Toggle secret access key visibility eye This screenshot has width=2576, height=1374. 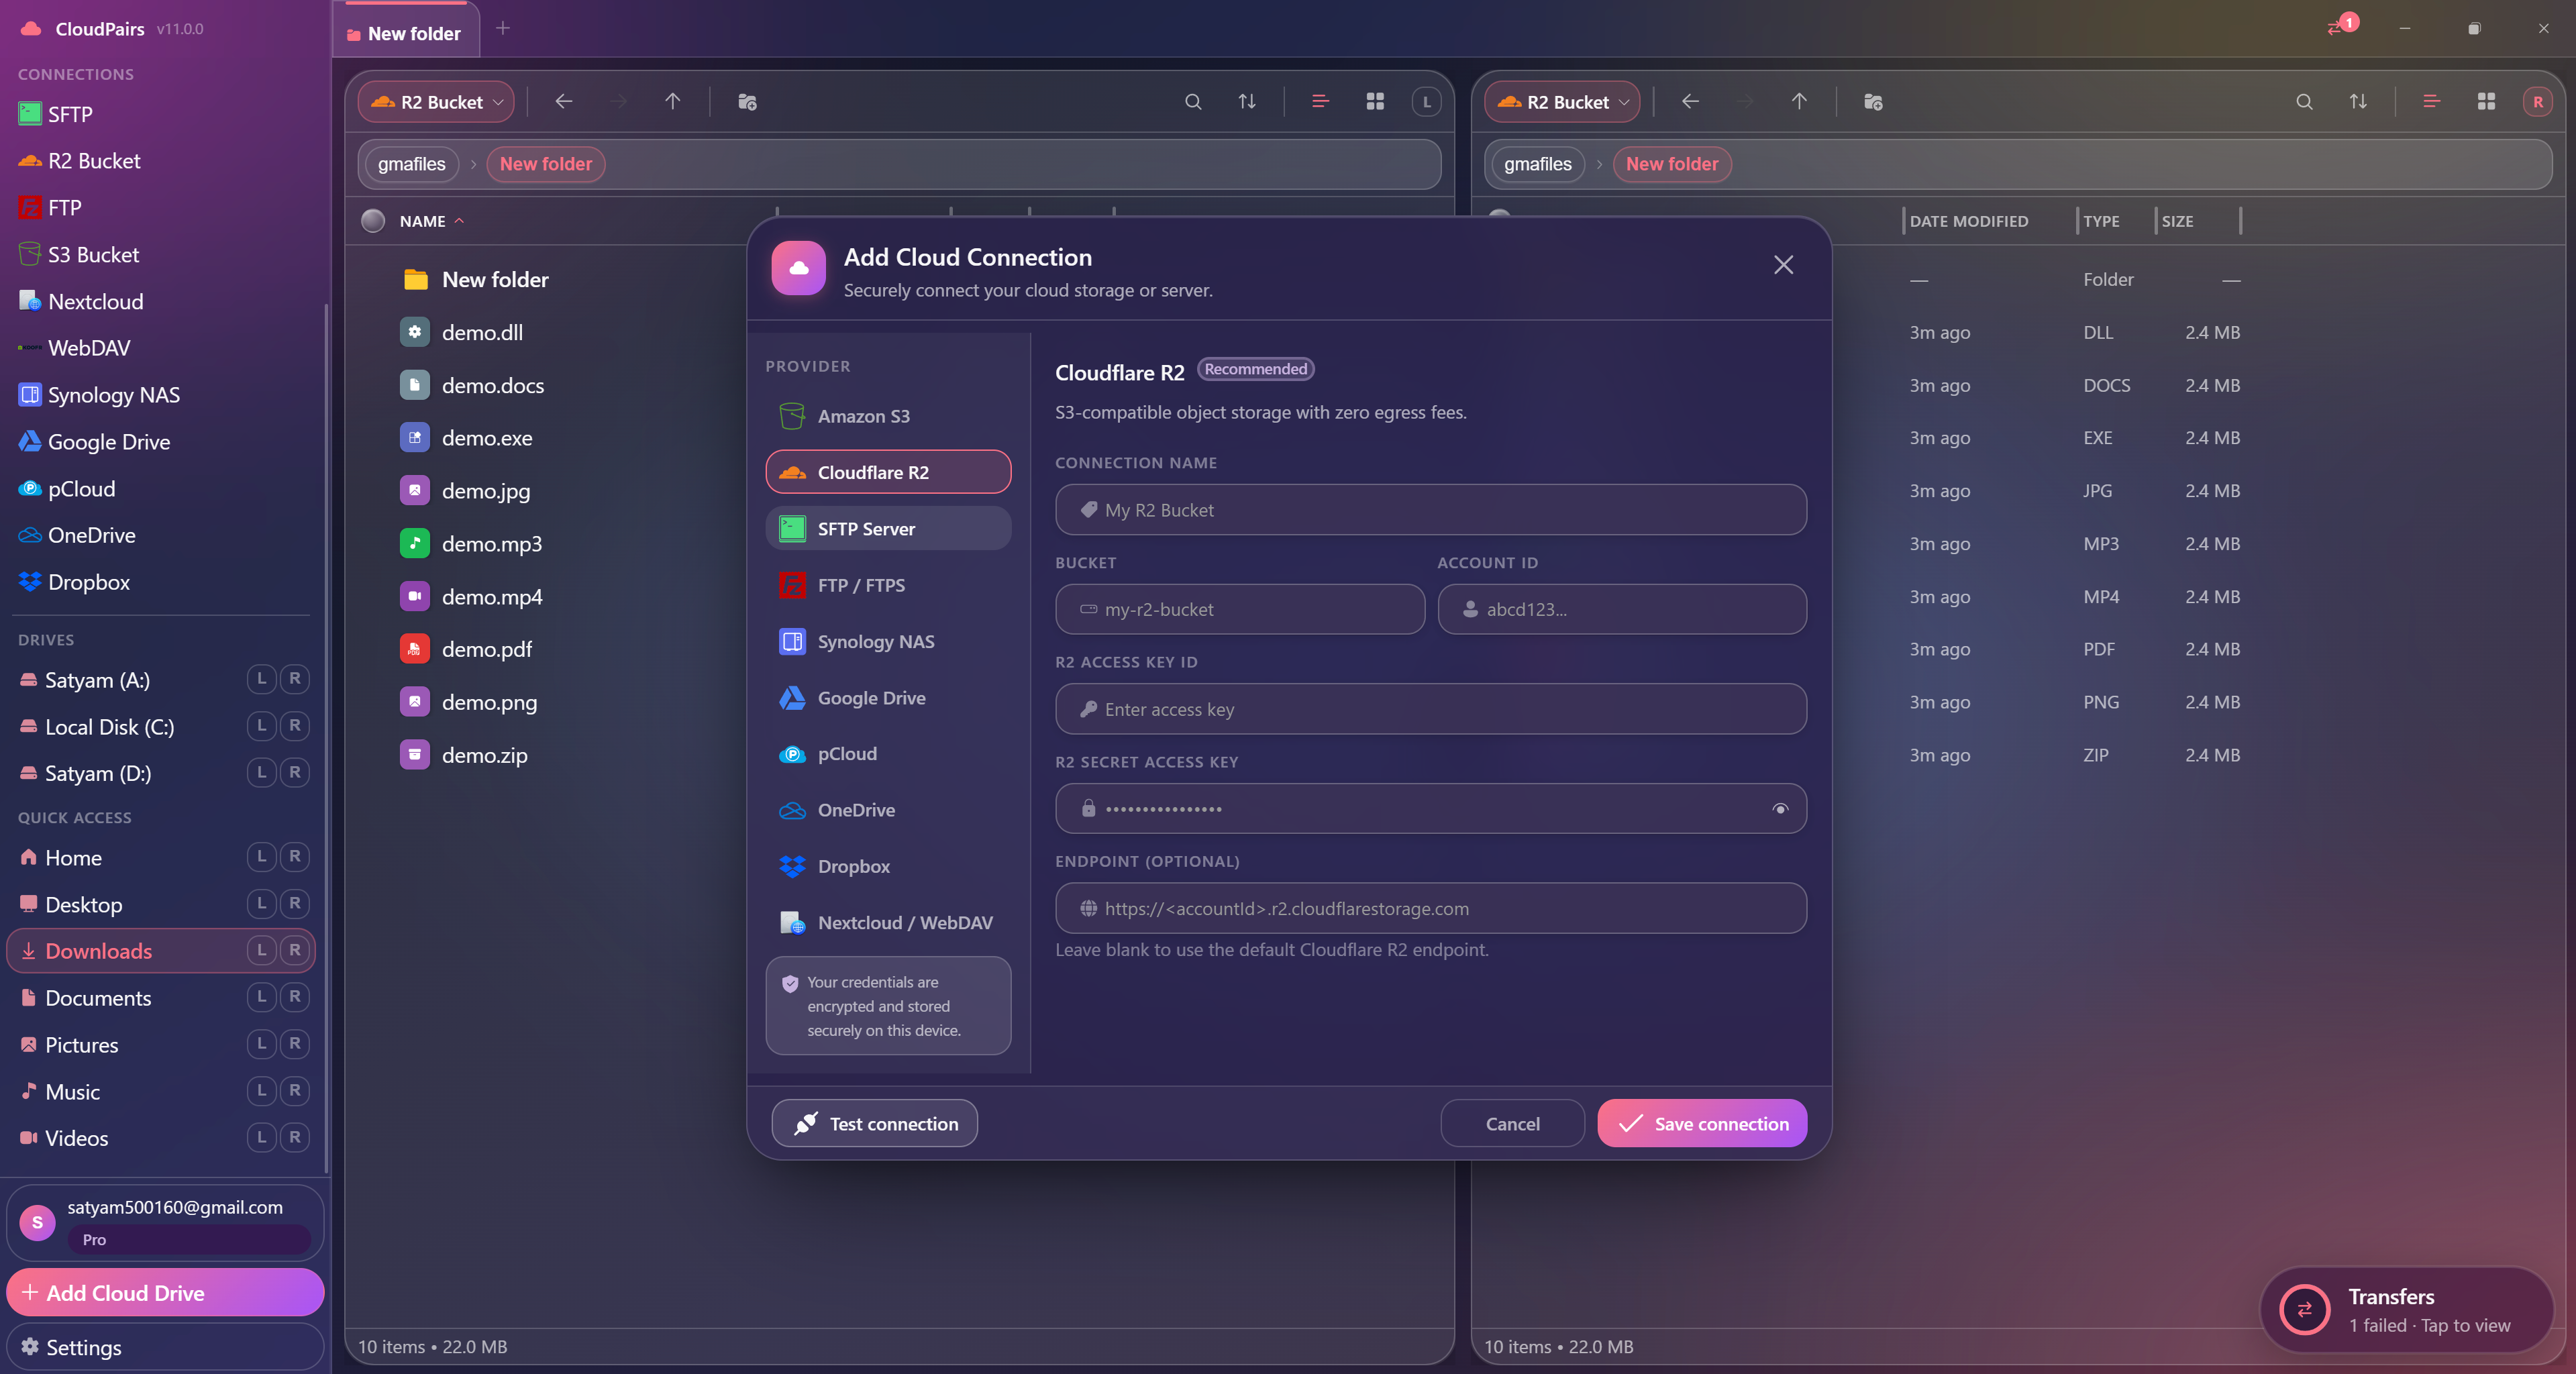[x=1780, y=809]
